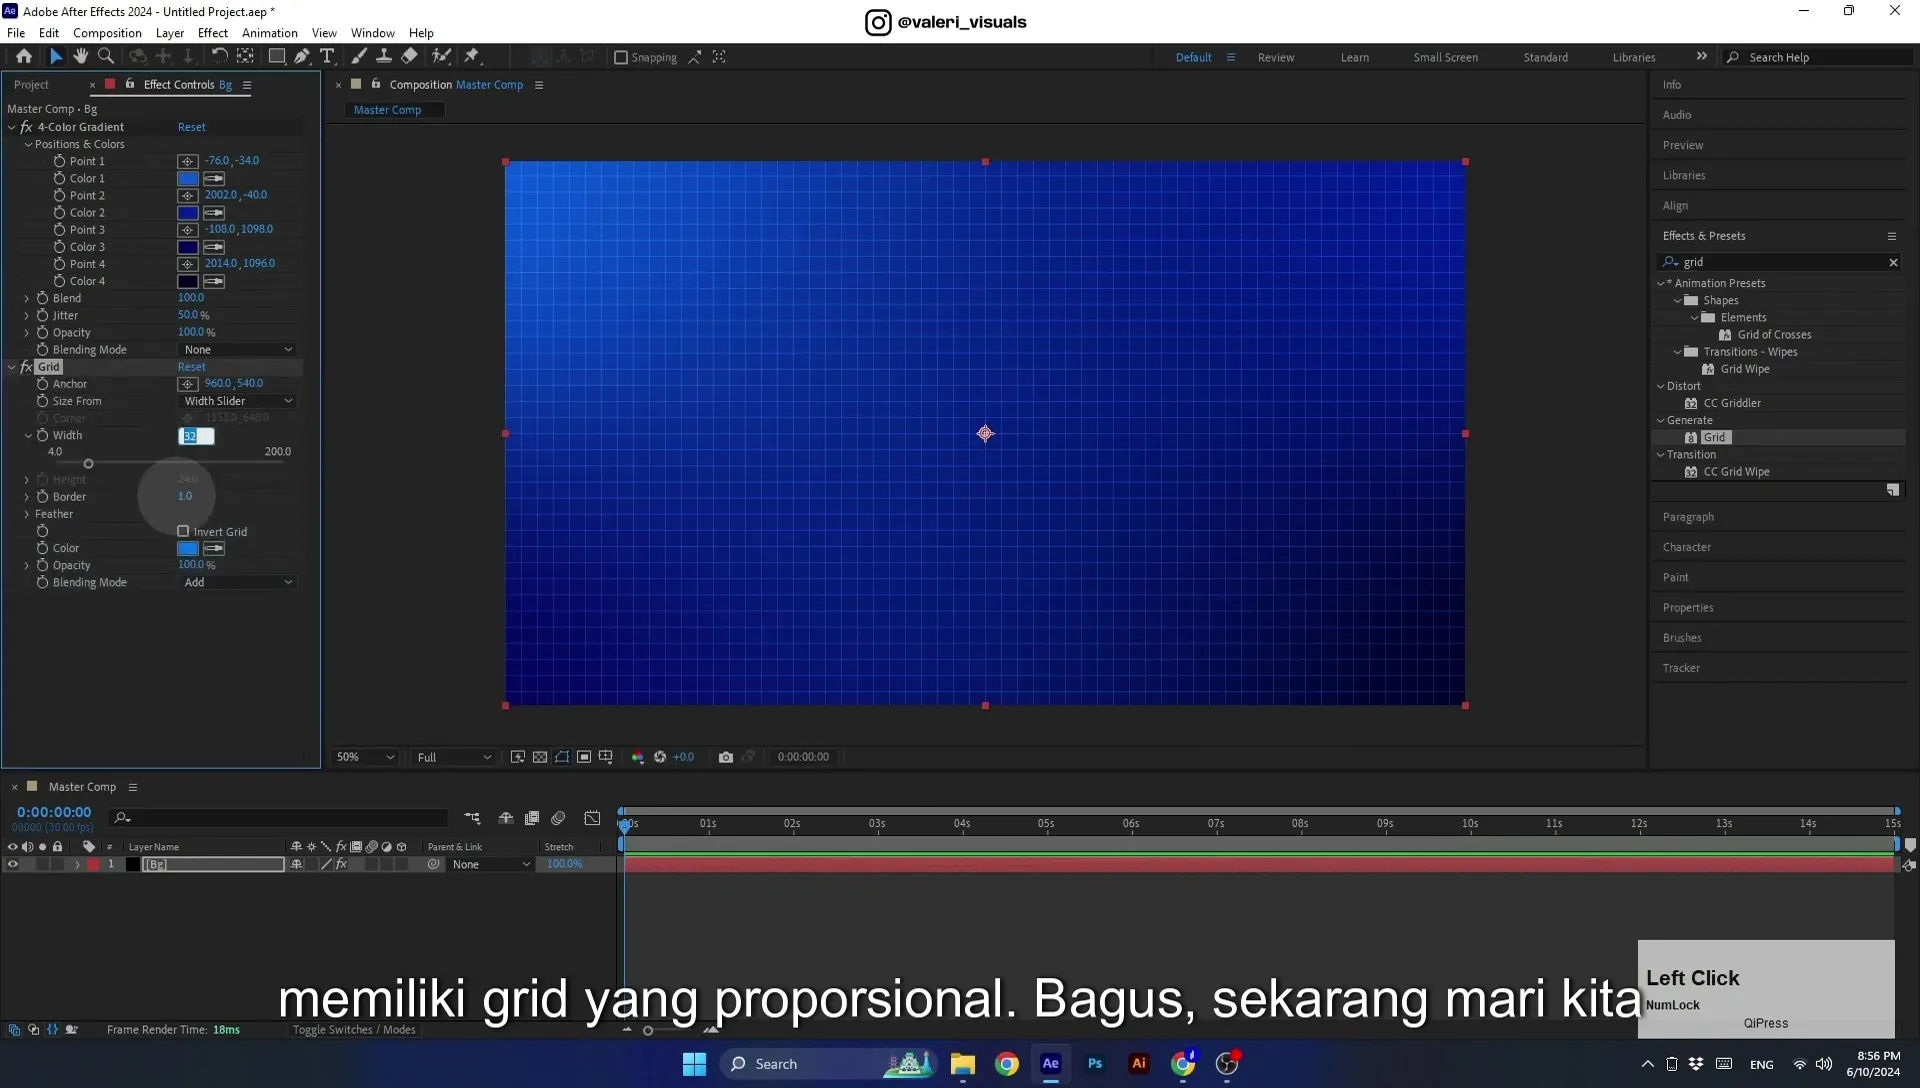Clear the grid search in Effects & Presets
This screenshot has height=1088, width=1920.
pyautogui.click(x=1893, y=262)
